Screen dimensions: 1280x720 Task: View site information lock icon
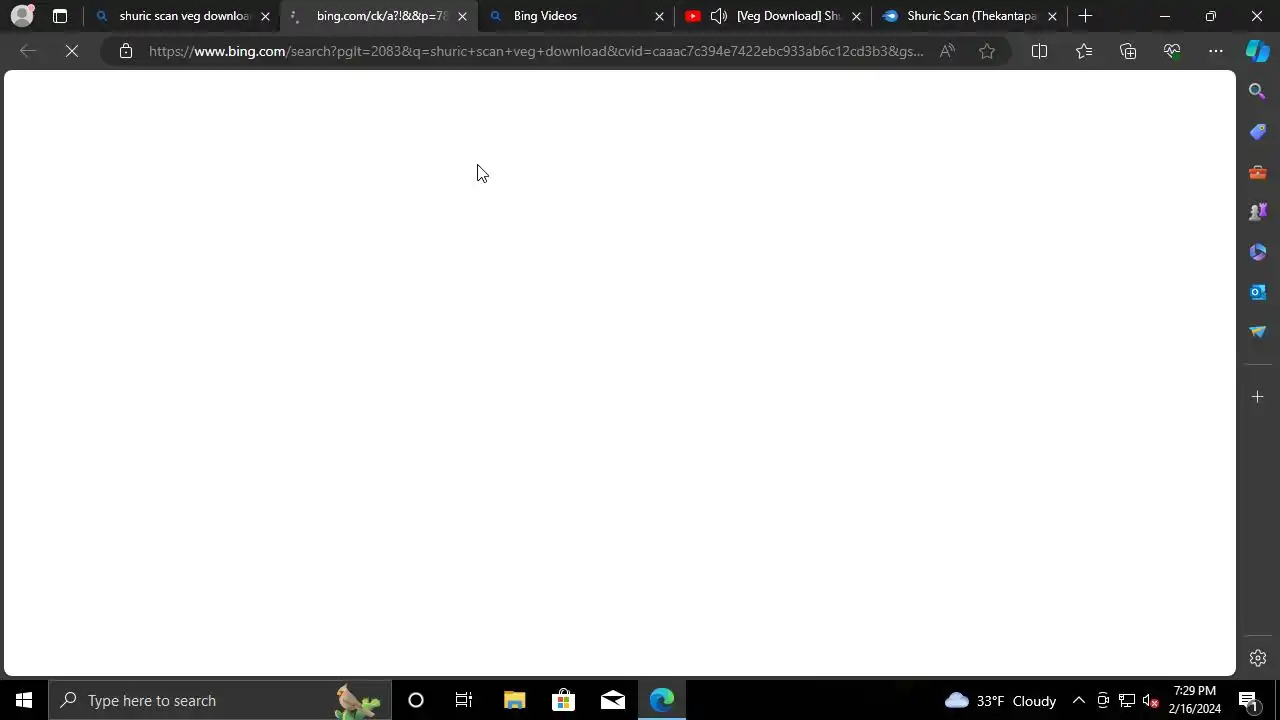[x=125, y=51]
